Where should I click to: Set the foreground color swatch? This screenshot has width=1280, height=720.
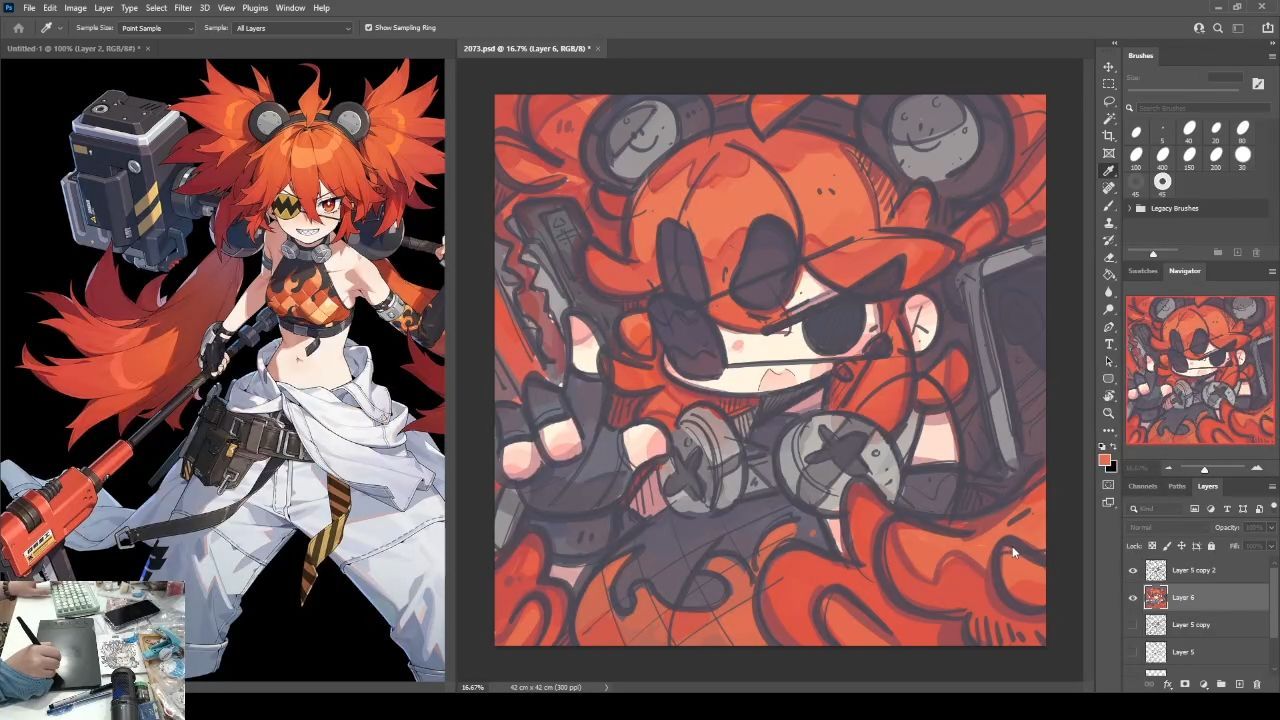1104,460
